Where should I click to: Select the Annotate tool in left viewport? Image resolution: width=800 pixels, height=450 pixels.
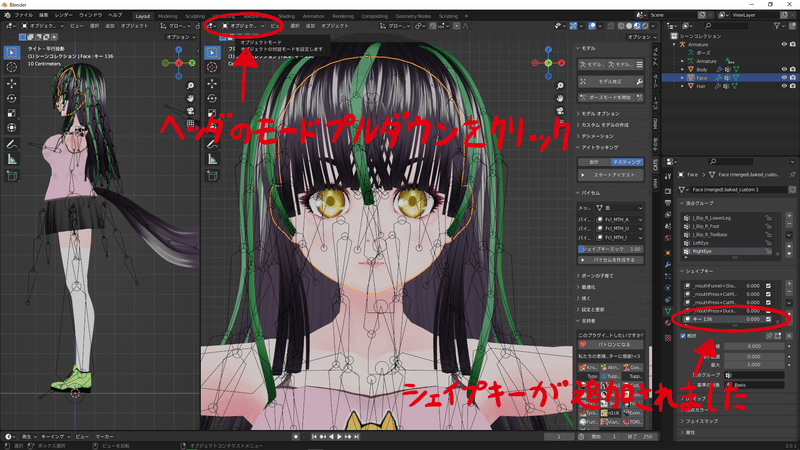[x=12, y=144]
